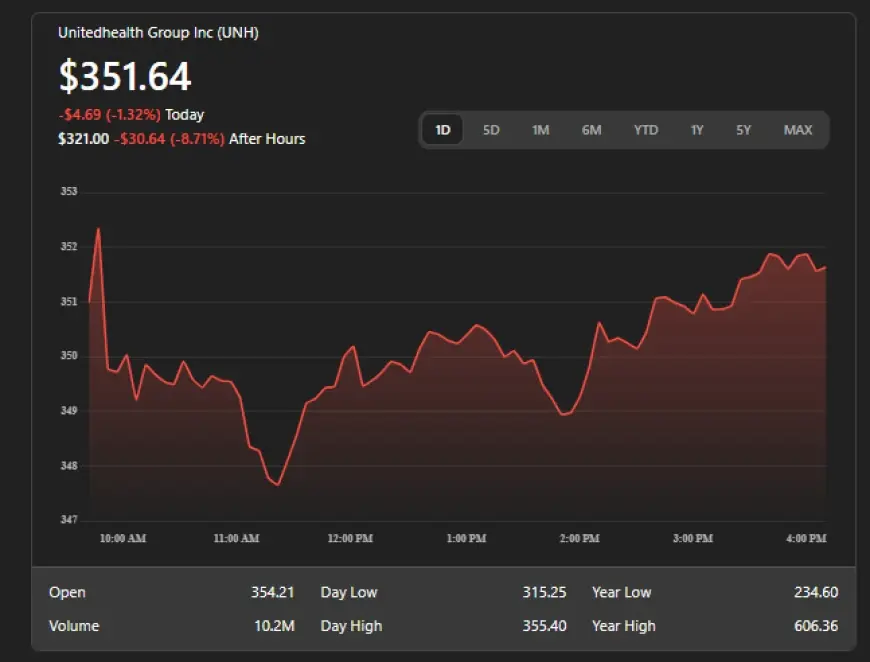The image size is (870, 662).
Task: Select the 6M time range
Action: click(592, 130)
